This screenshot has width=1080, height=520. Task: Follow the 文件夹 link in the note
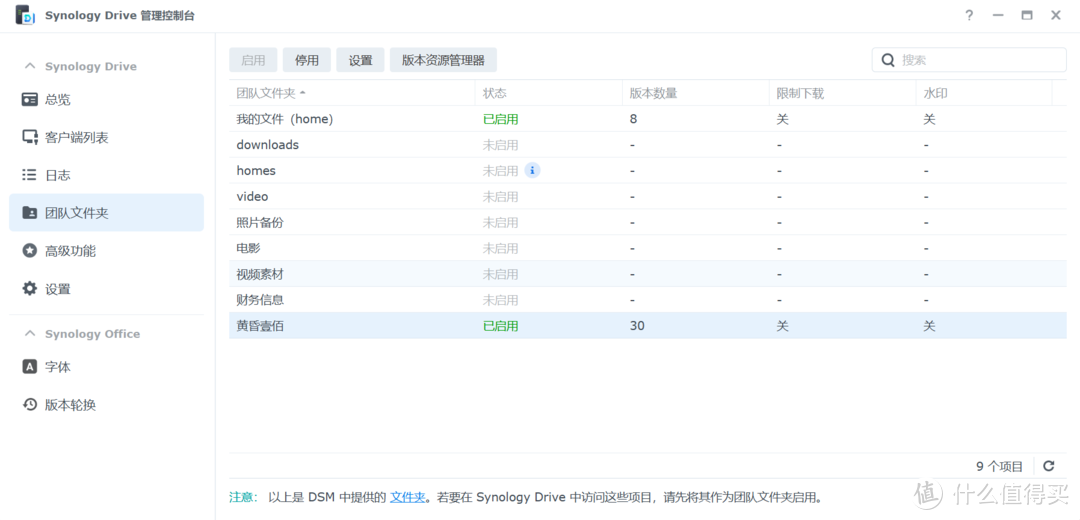click(408, 497)
